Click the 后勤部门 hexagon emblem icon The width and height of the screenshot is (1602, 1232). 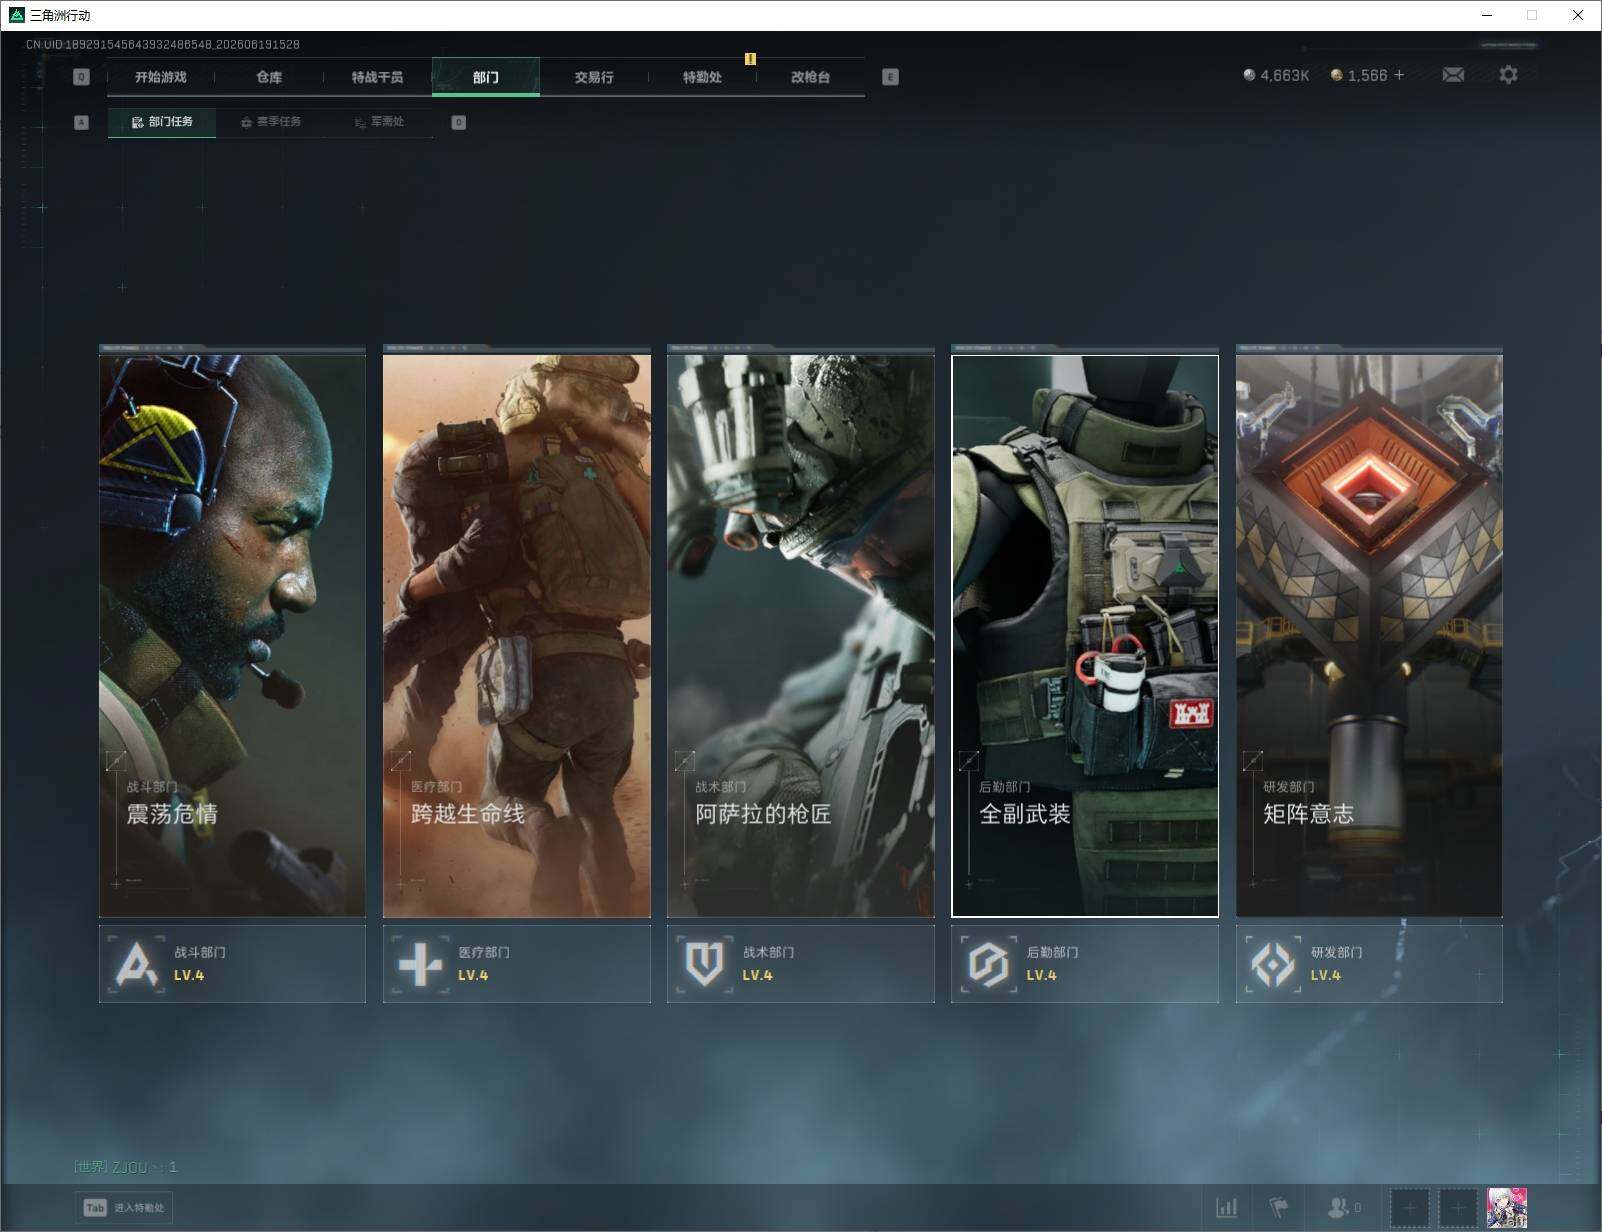(x=988, y=964)
